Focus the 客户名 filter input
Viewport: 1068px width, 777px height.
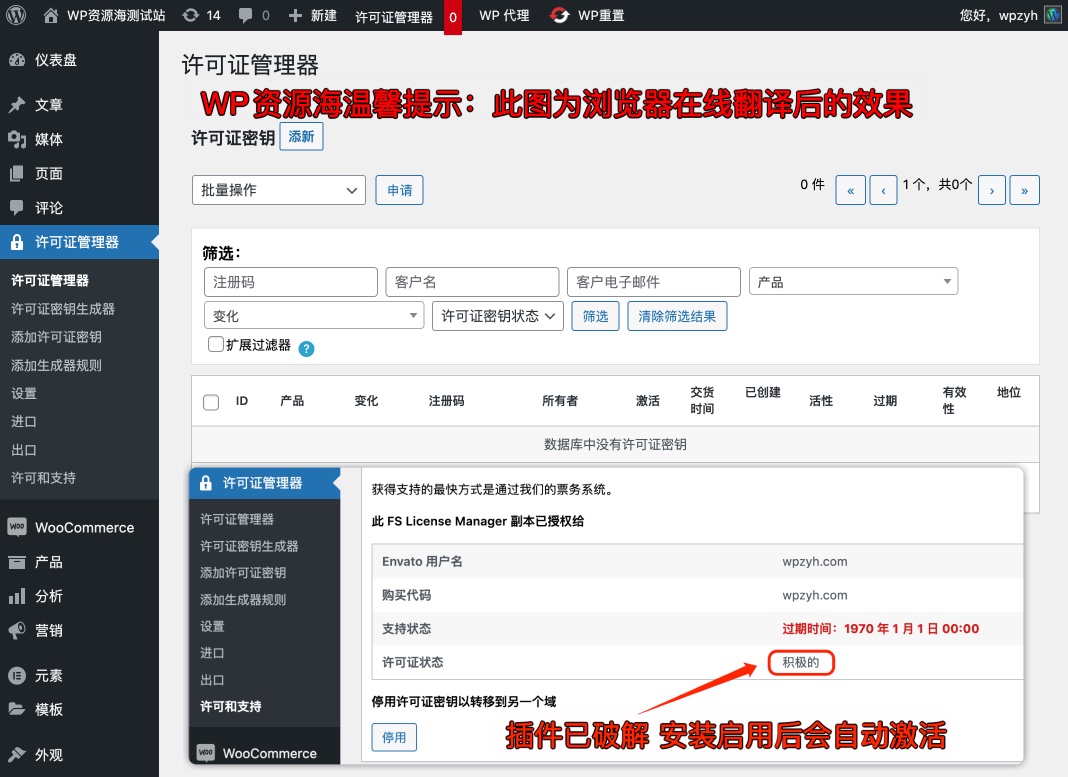tap(472, 281)
